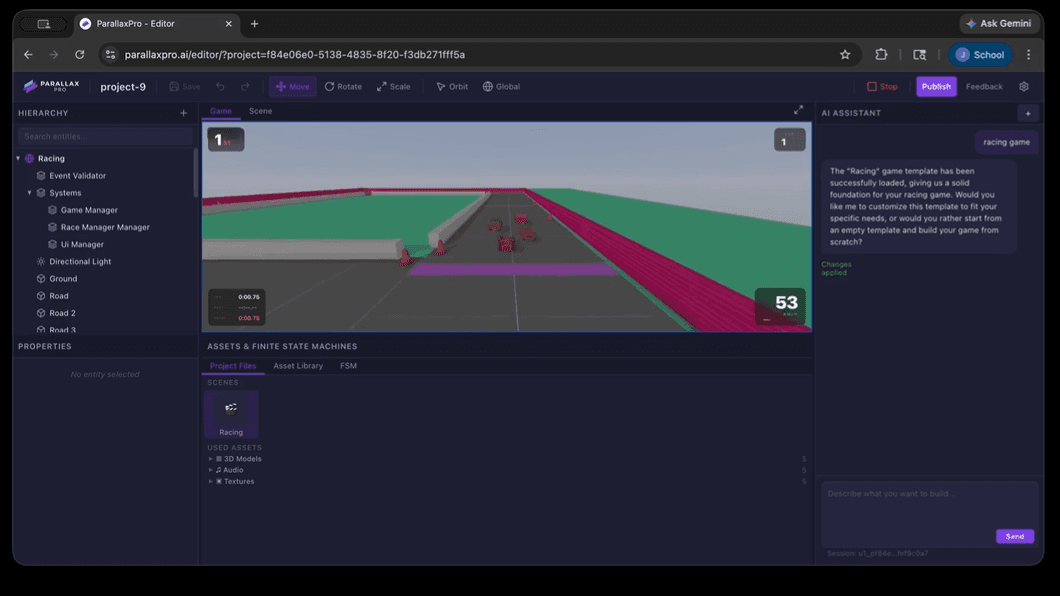Open the editor settings gear icon
Image resolution: width=1060 pixels, height=596 pixels.
tap(1023, 87)
